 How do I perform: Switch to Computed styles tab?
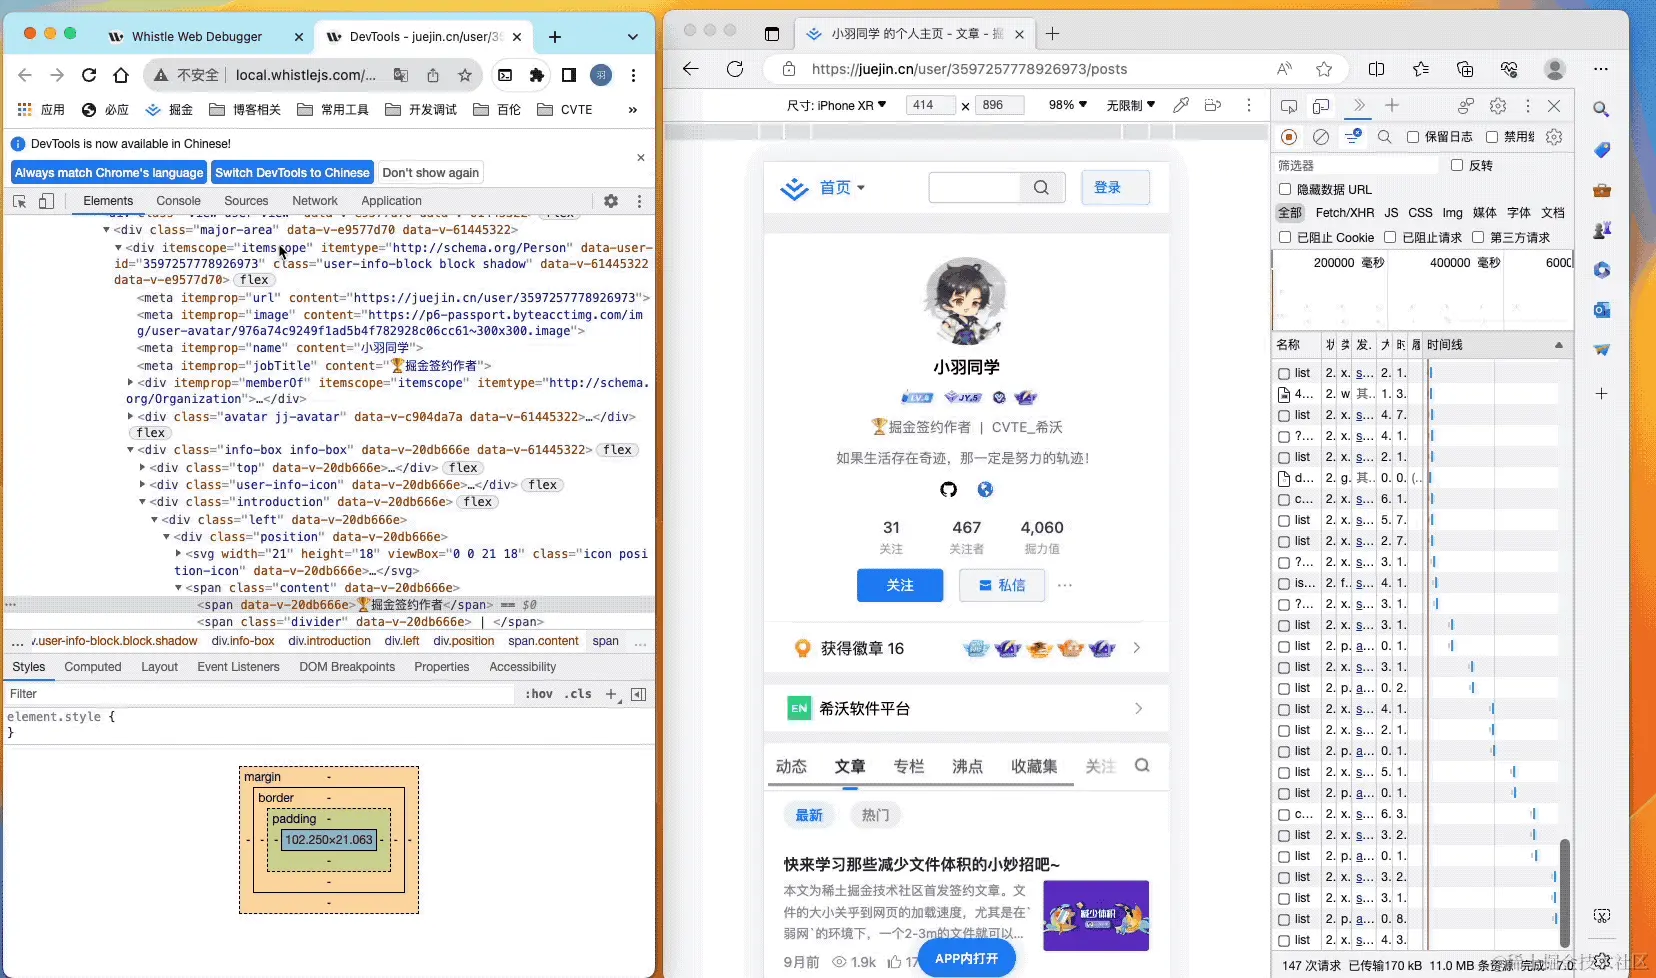click(93, 667)
